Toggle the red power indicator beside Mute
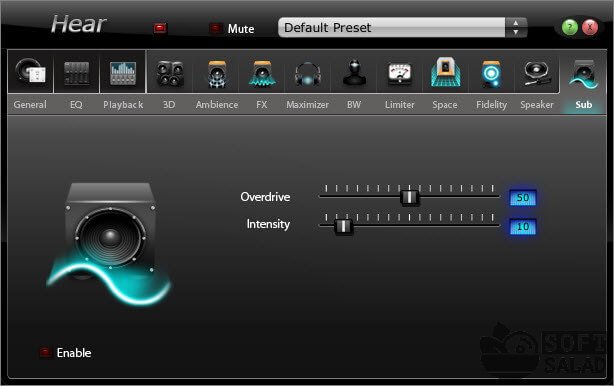Screen dimensions: 614x386 coord(160,28)
